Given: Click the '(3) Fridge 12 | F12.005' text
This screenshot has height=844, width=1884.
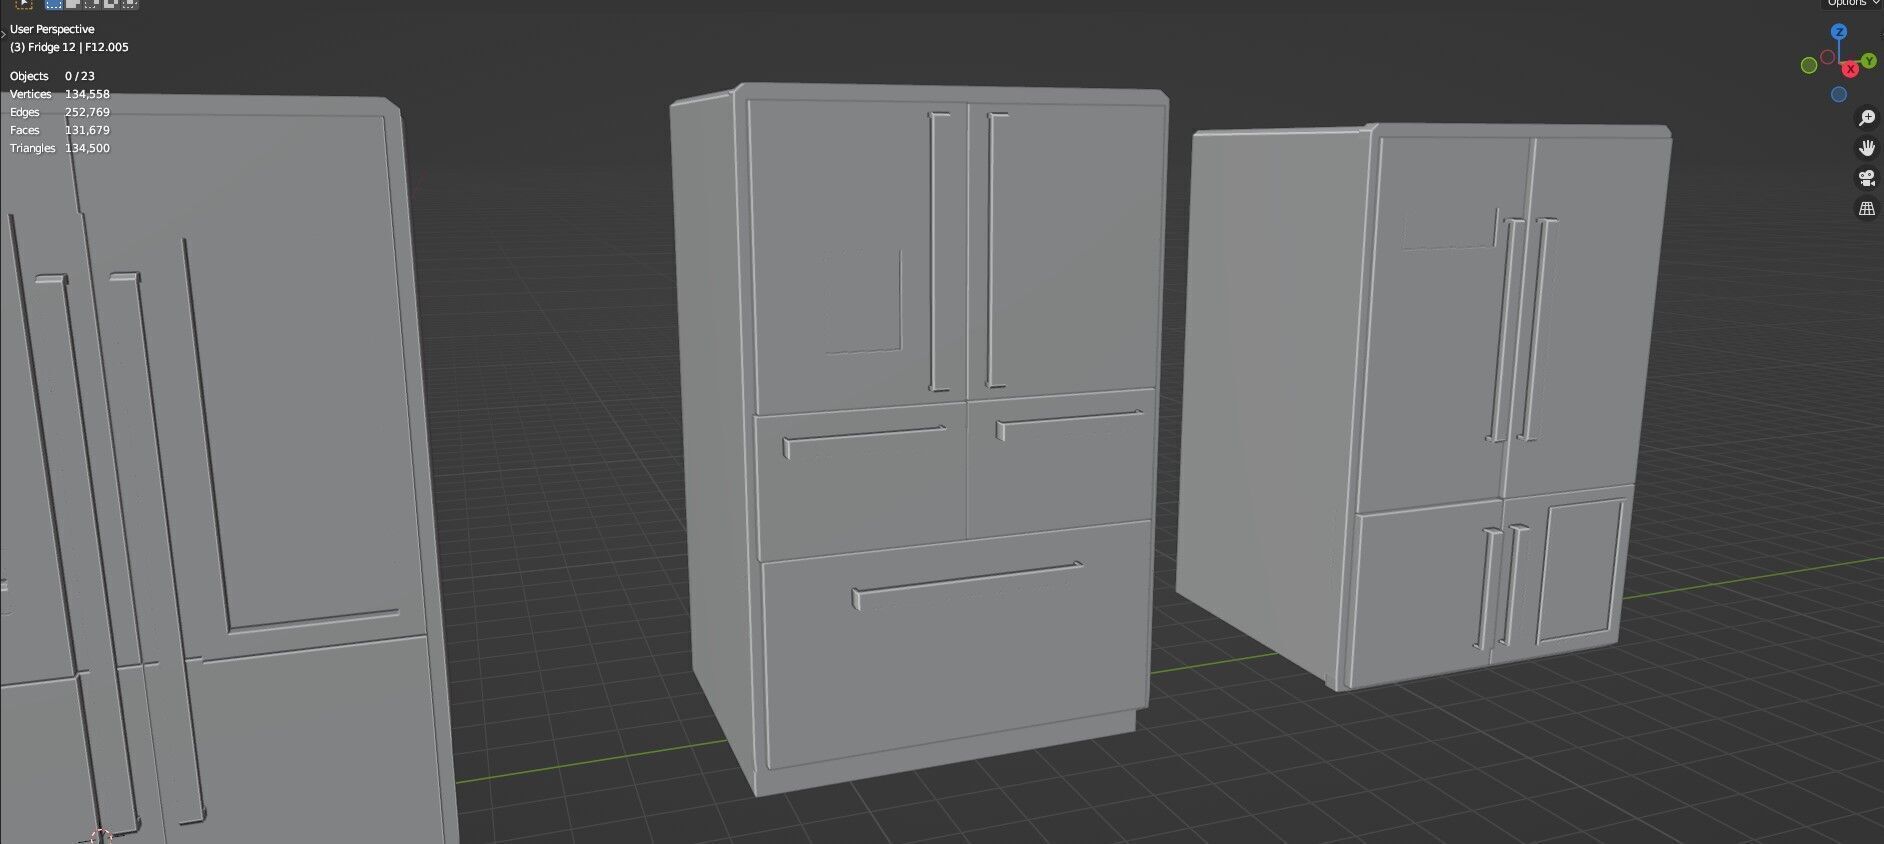Looking at the screenshot, I should (x=69, y=47).
